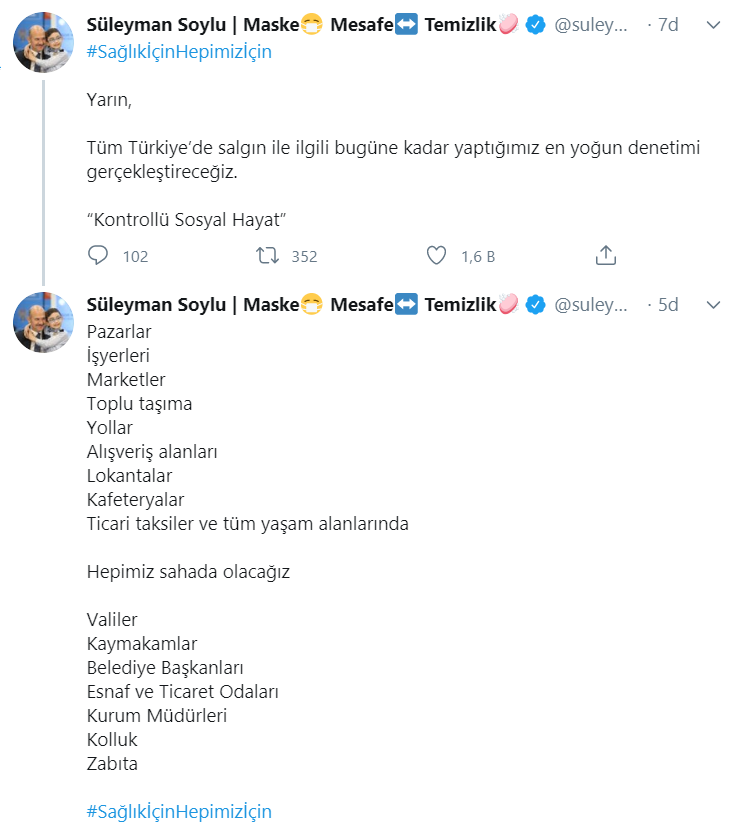The width and height of the screenshot is (738, 830).
Task: Expand the first tweet's options chevron
Action: point(713,25)
